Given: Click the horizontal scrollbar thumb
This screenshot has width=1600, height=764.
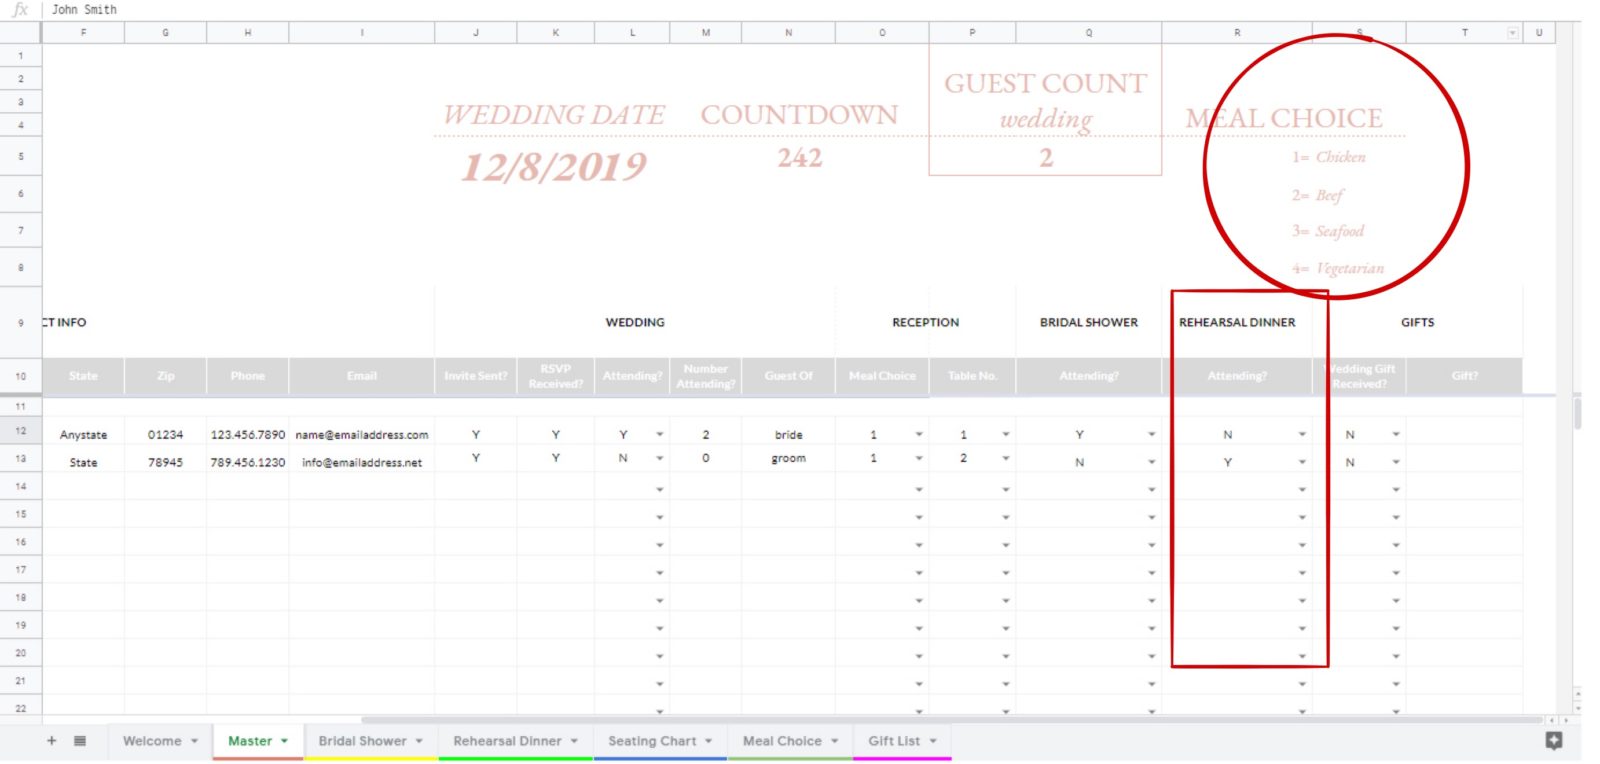Looking at the screenshot, I should point(950,720).
